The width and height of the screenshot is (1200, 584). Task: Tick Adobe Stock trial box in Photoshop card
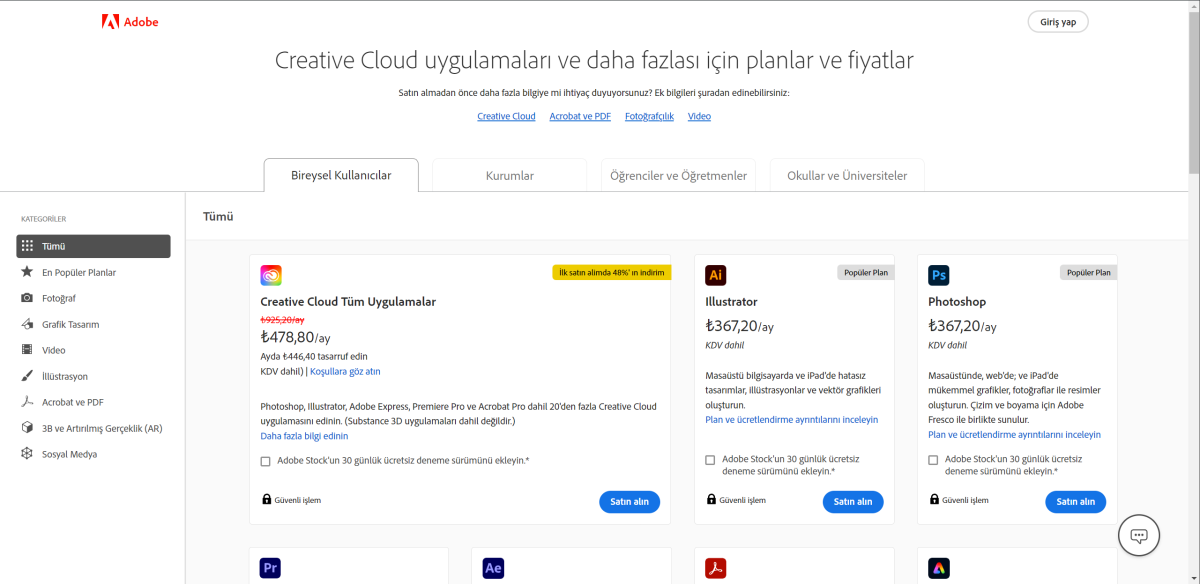[x=933, y=460]
